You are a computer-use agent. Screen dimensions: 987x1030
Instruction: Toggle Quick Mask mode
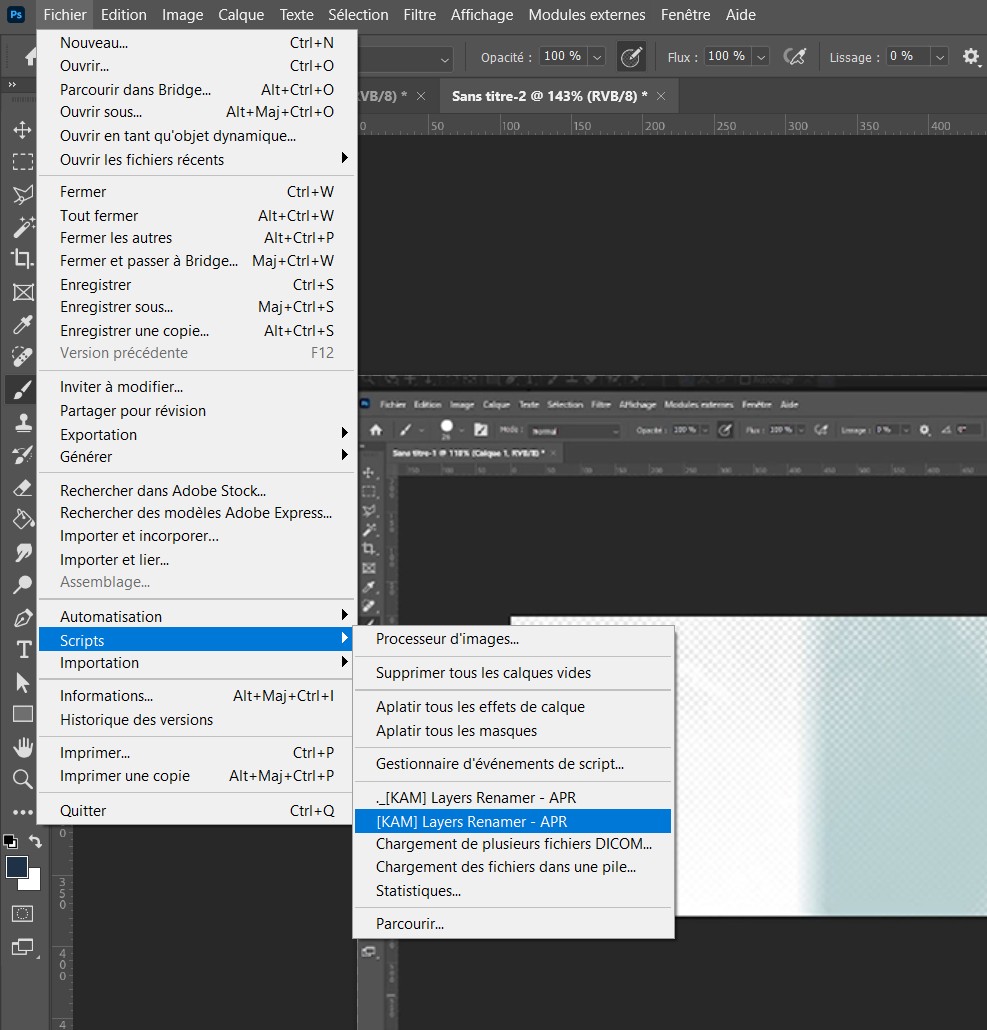point(22,914)
